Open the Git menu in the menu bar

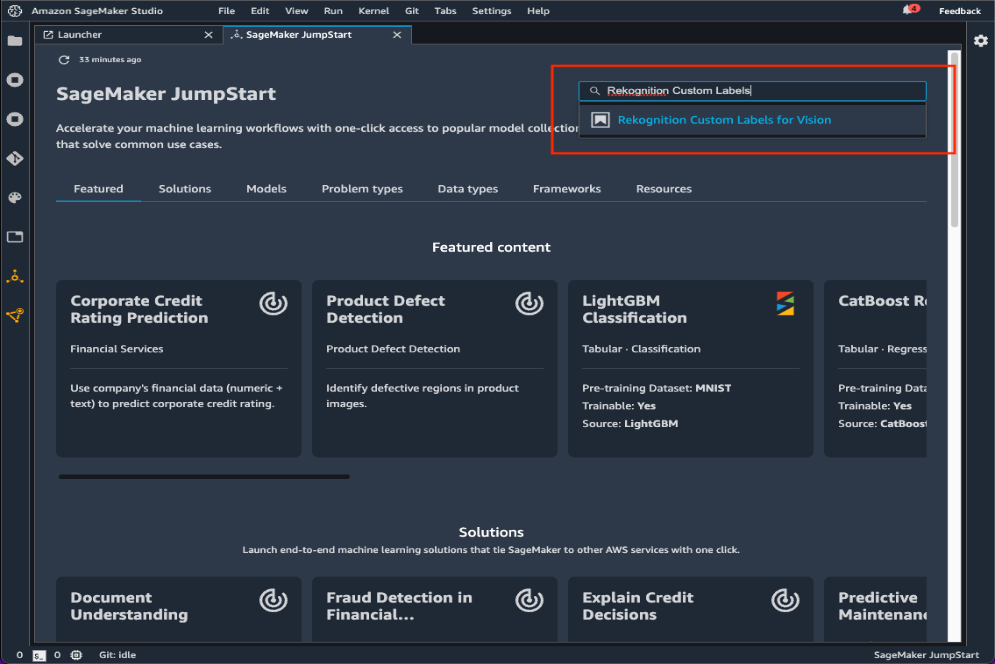[x=411, y=11]
